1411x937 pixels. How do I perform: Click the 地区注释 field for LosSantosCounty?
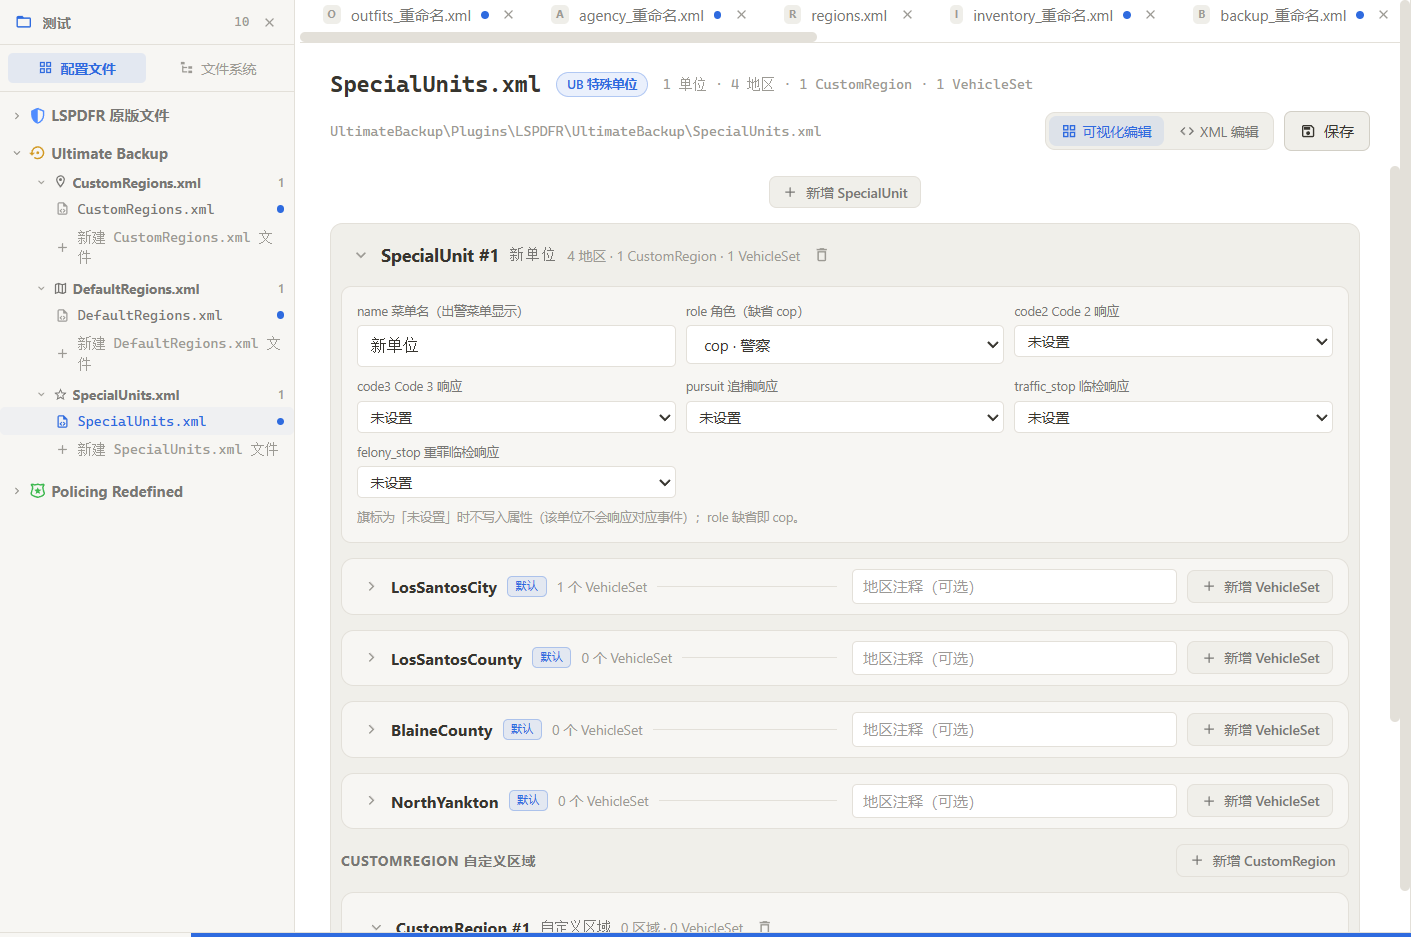pos(1014,658)
